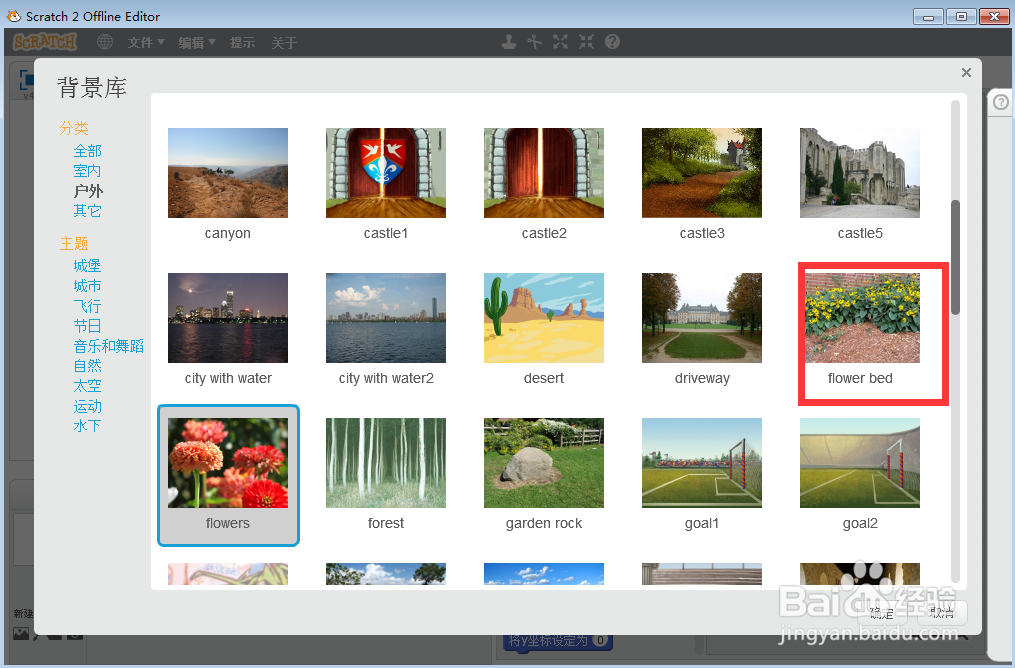Select the city with water2 backdrop
Image resolution: width=1015 pixels, height=668 pixels.
click(x=386, y=318)
